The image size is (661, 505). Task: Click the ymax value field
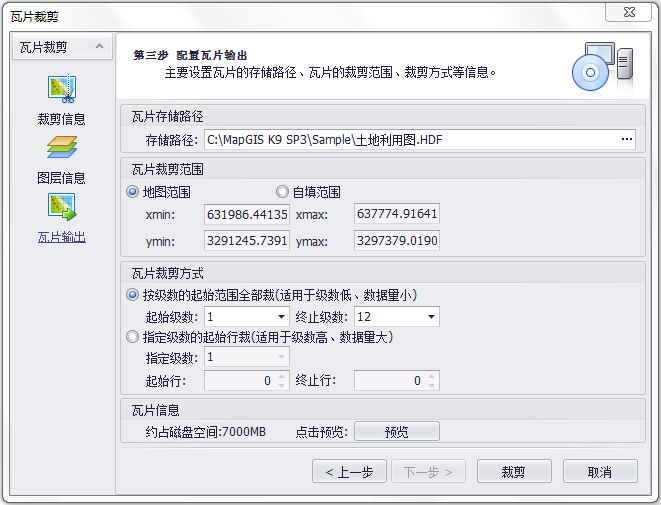[397, 240]
